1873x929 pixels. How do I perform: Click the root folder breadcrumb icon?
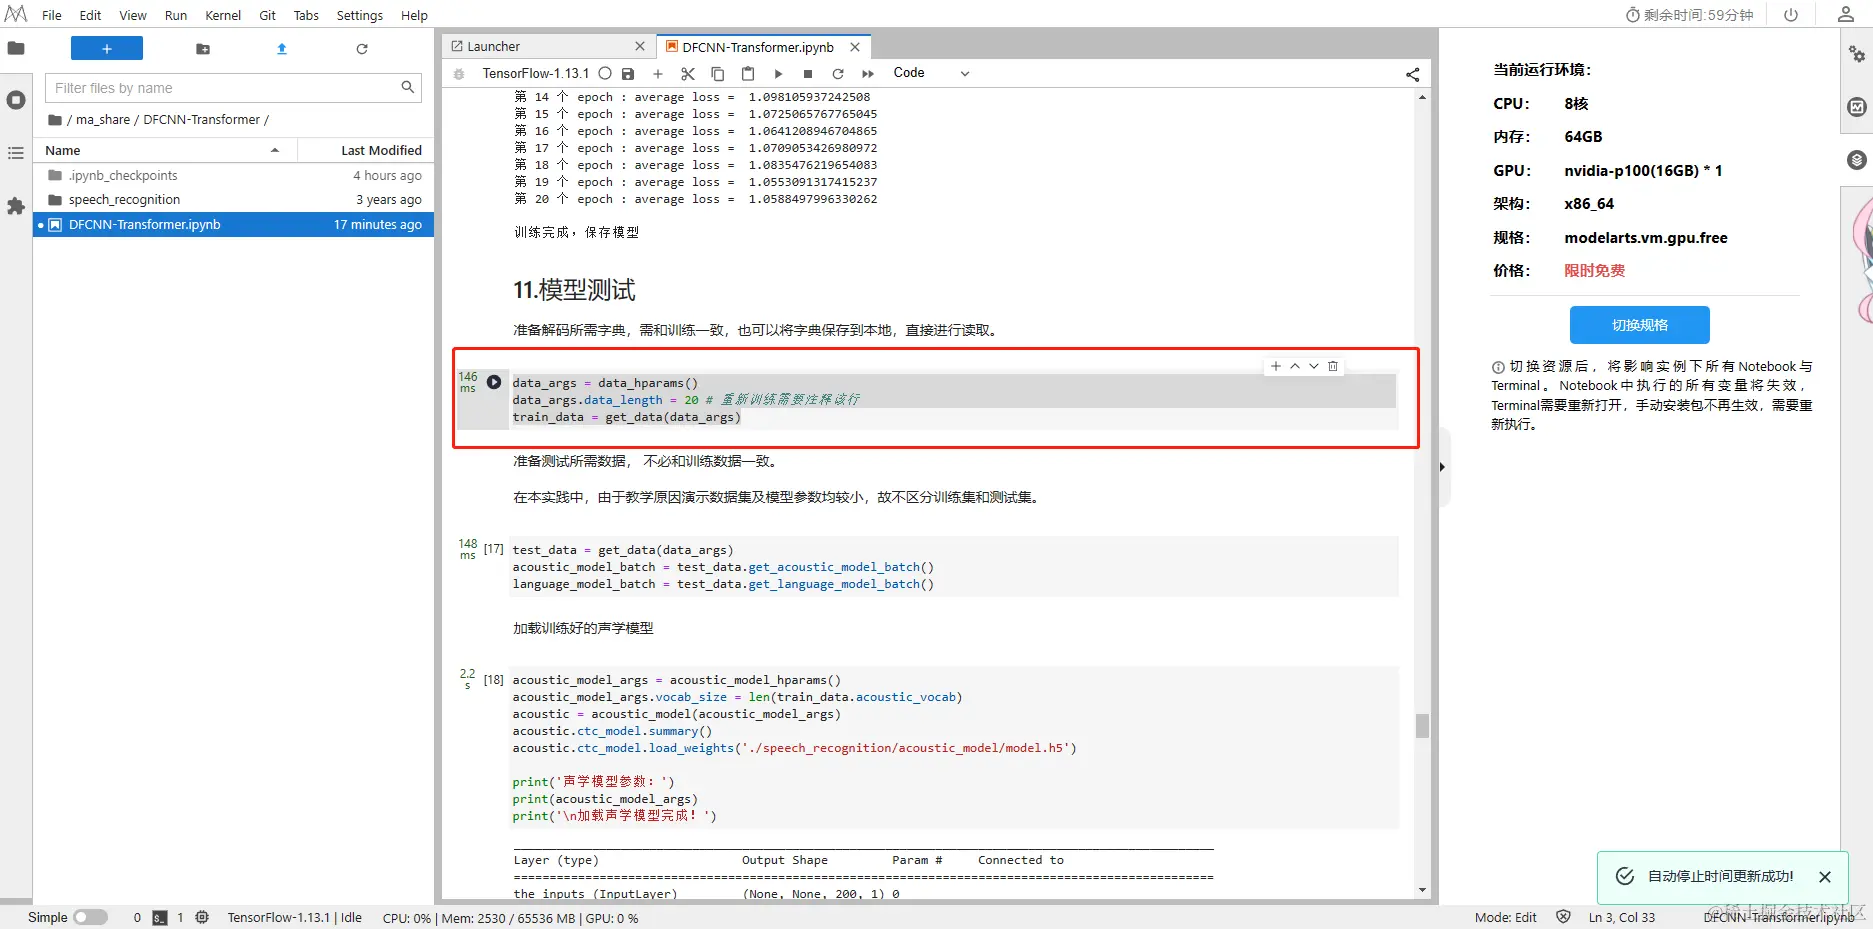(x=55, y=119)
